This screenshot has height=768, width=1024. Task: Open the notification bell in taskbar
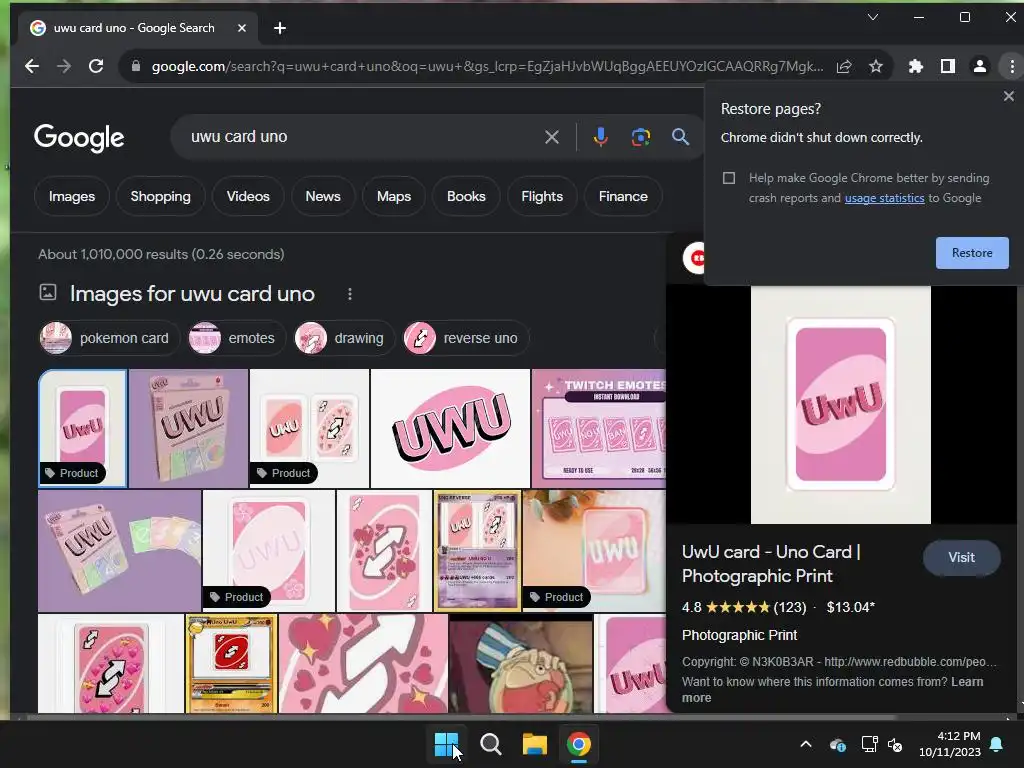pos(997,744)
